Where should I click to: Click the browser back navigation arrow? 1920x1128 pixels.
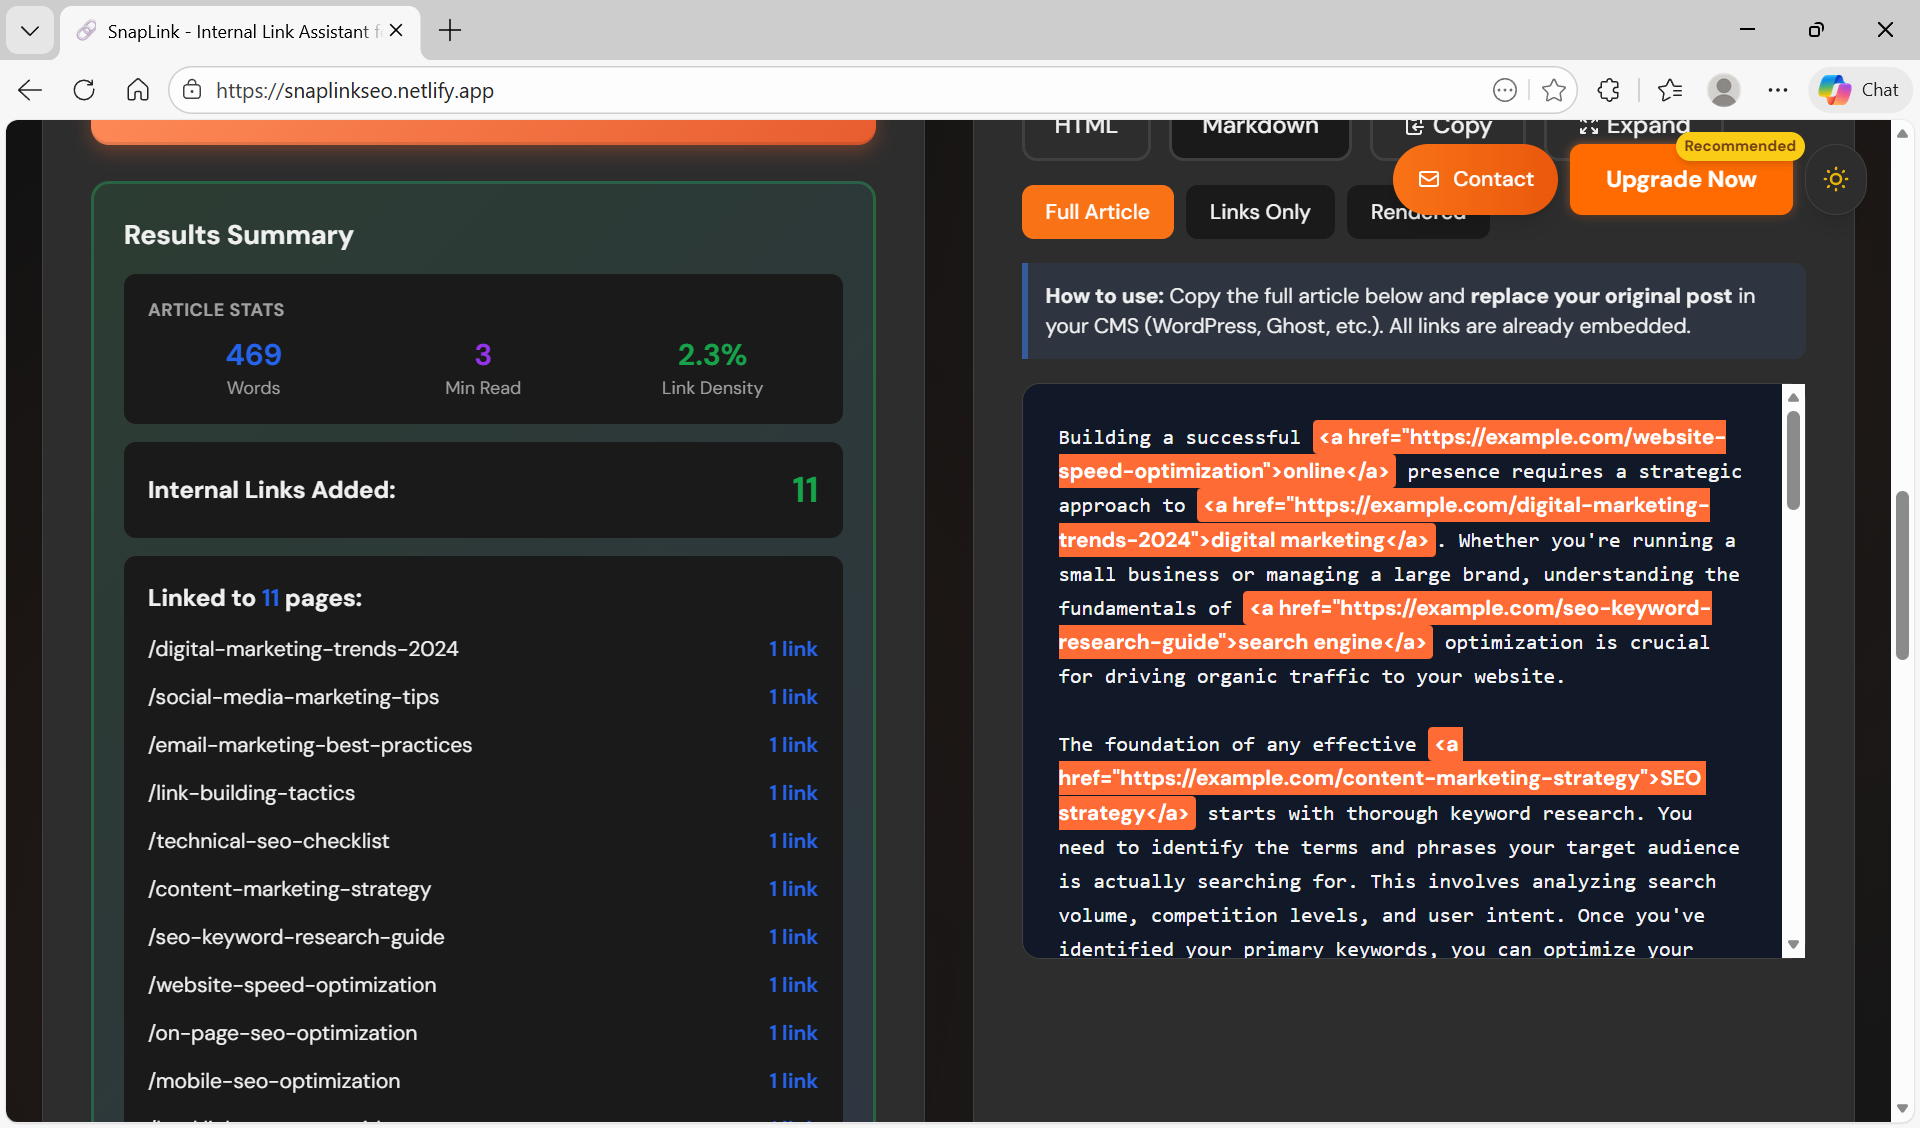click(29, 90)
